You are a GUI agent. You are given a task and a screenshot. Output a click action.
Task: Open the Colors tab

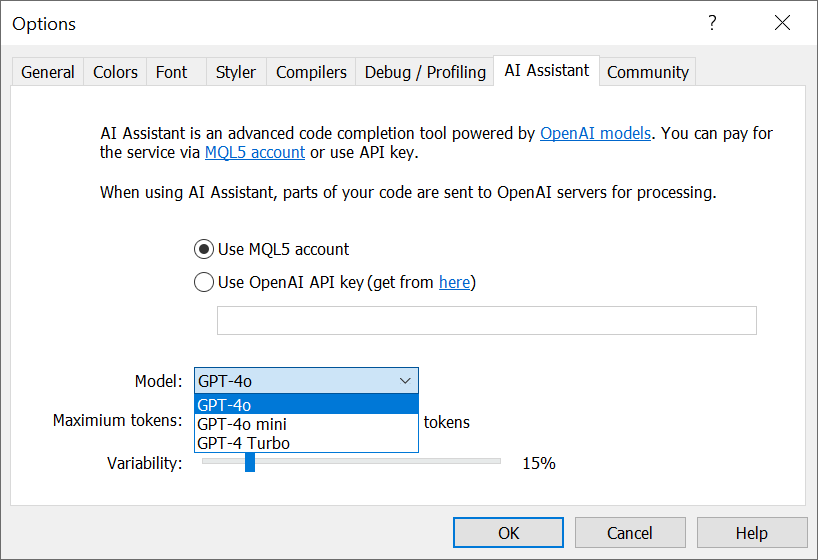tap(115, 72)
